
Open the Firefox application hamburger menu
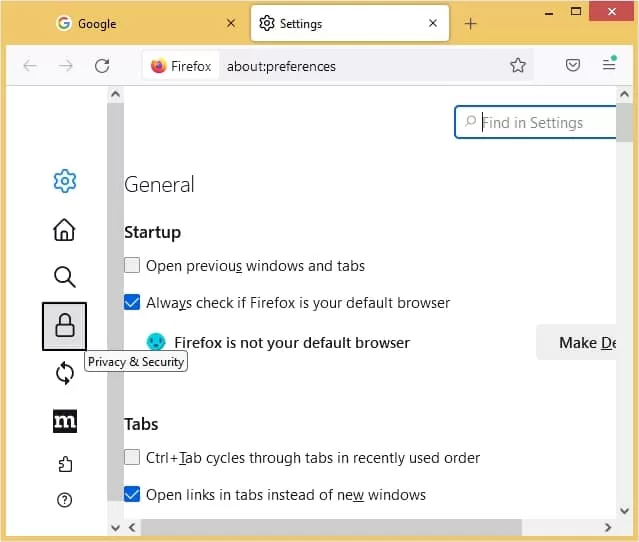pyautogui.click(x=609, y=64)
